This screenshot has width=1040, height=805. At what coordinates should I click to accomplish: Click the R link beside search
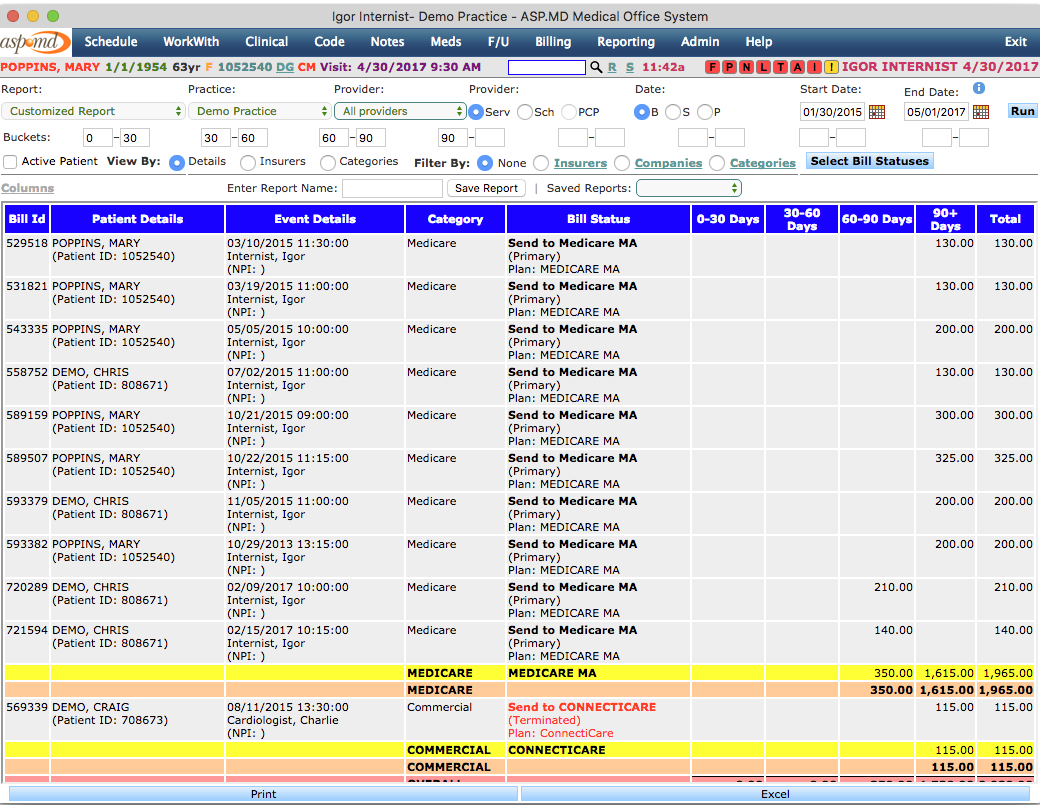click(612, 67)
